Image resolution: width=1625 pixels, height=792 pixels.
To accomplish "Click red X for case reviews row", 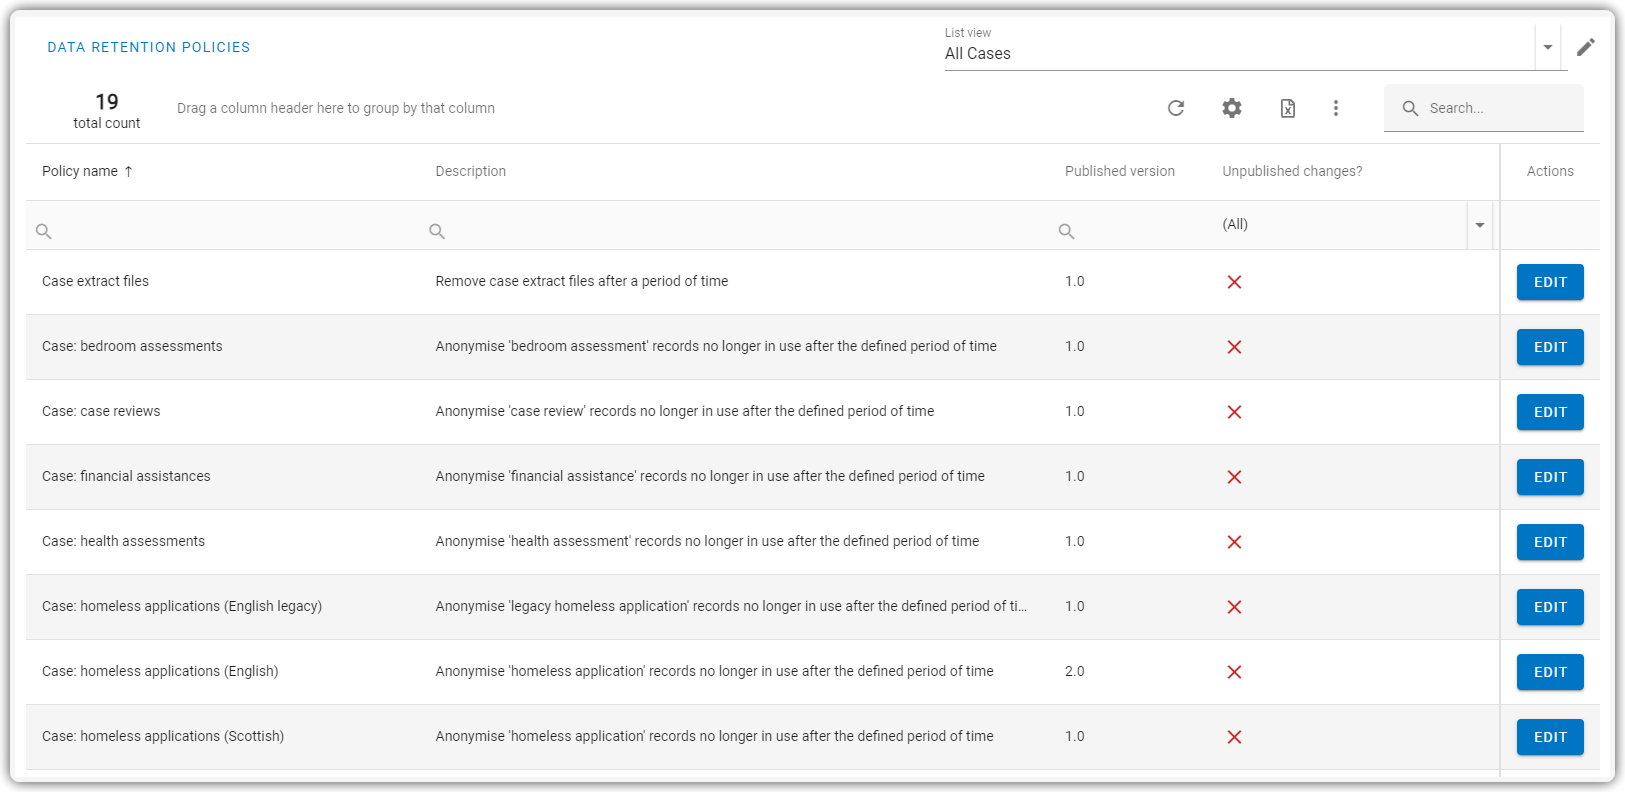I will click(x=1235, y=412).
